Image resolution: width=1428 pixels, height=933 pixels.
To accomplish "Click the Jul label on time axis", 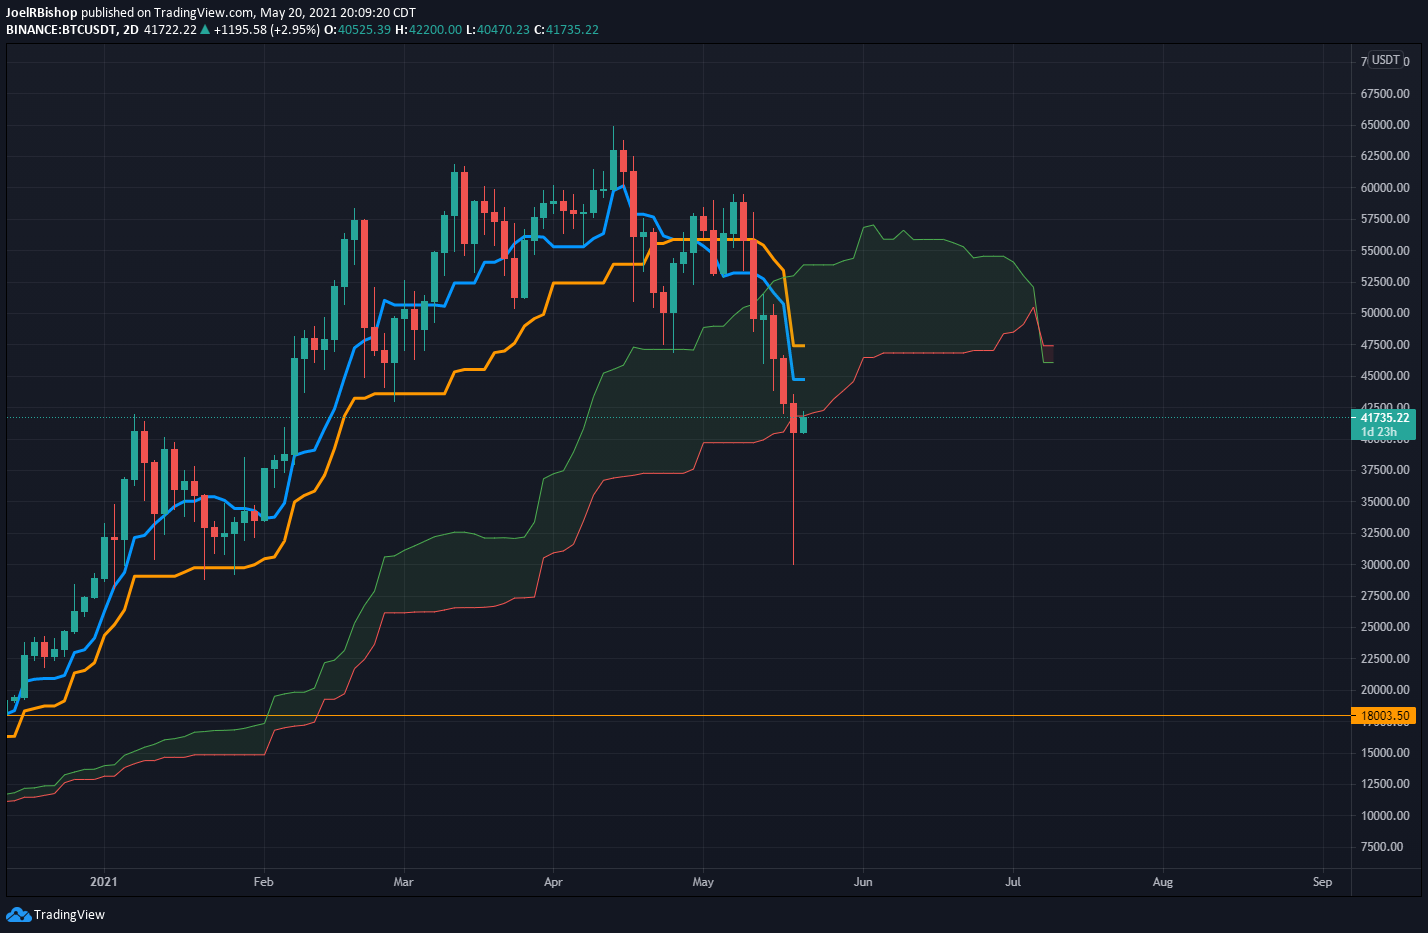I will pyautogui.click(x=1013, y=882).
